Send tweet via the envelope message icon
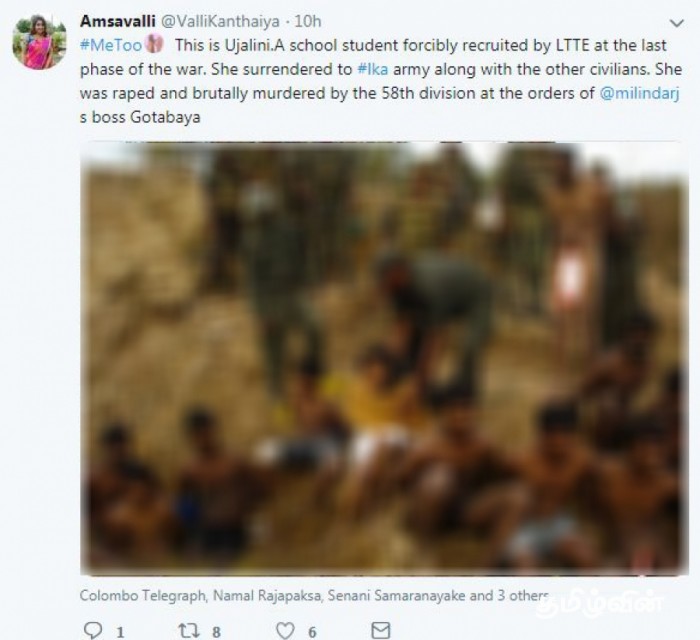700x640 pixels. point(380,629)
